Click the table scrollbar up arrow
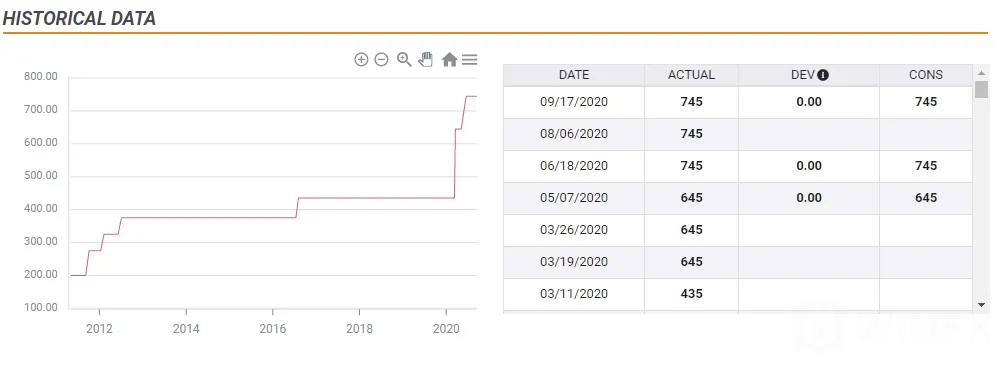 point(981,72)
